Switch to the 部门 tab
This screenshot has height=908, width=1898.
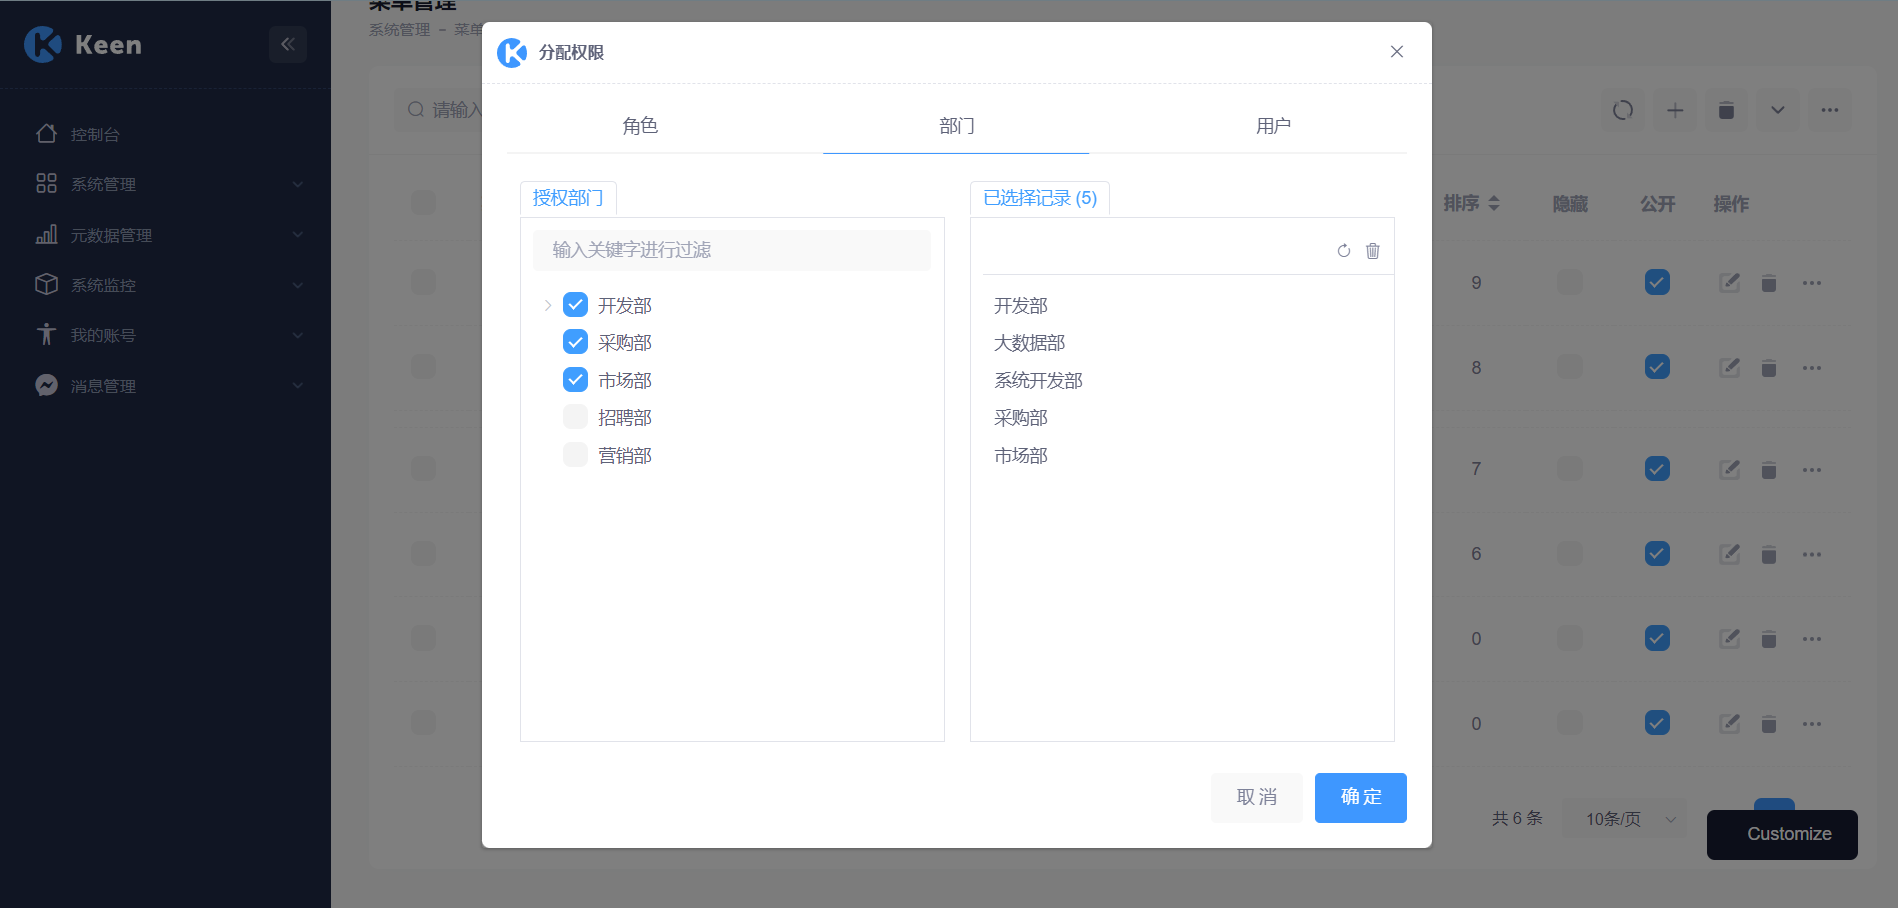[x=956, y=126]
